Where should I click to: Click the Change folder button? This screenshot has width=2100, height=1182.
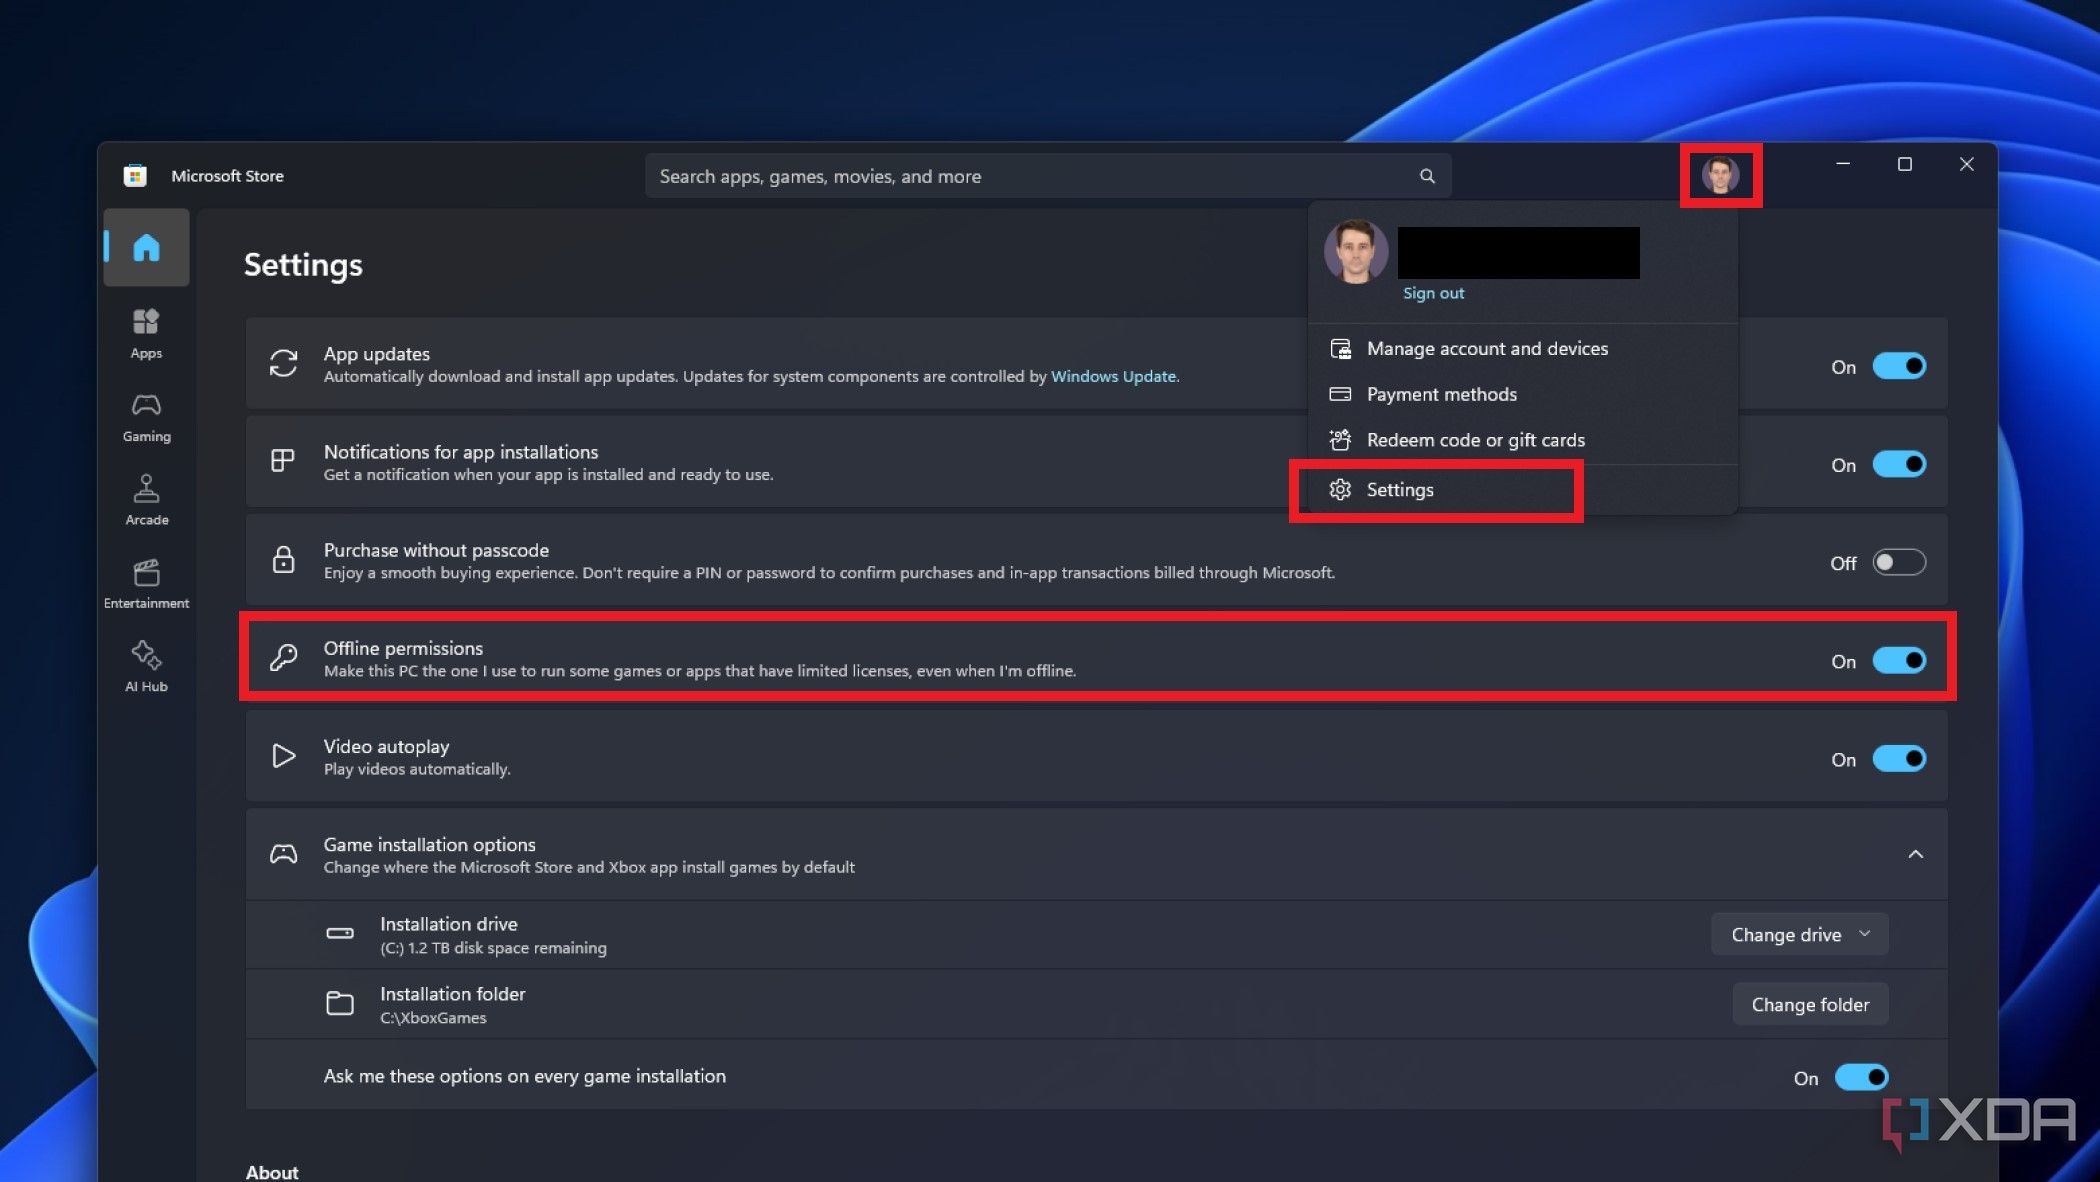1810,1003
